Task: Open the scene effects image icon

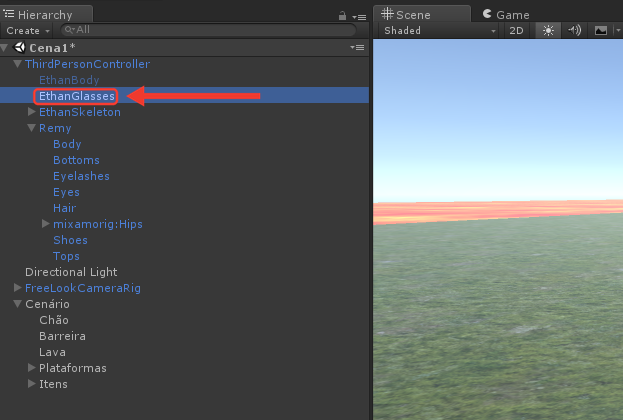Action: pos(600,31)
